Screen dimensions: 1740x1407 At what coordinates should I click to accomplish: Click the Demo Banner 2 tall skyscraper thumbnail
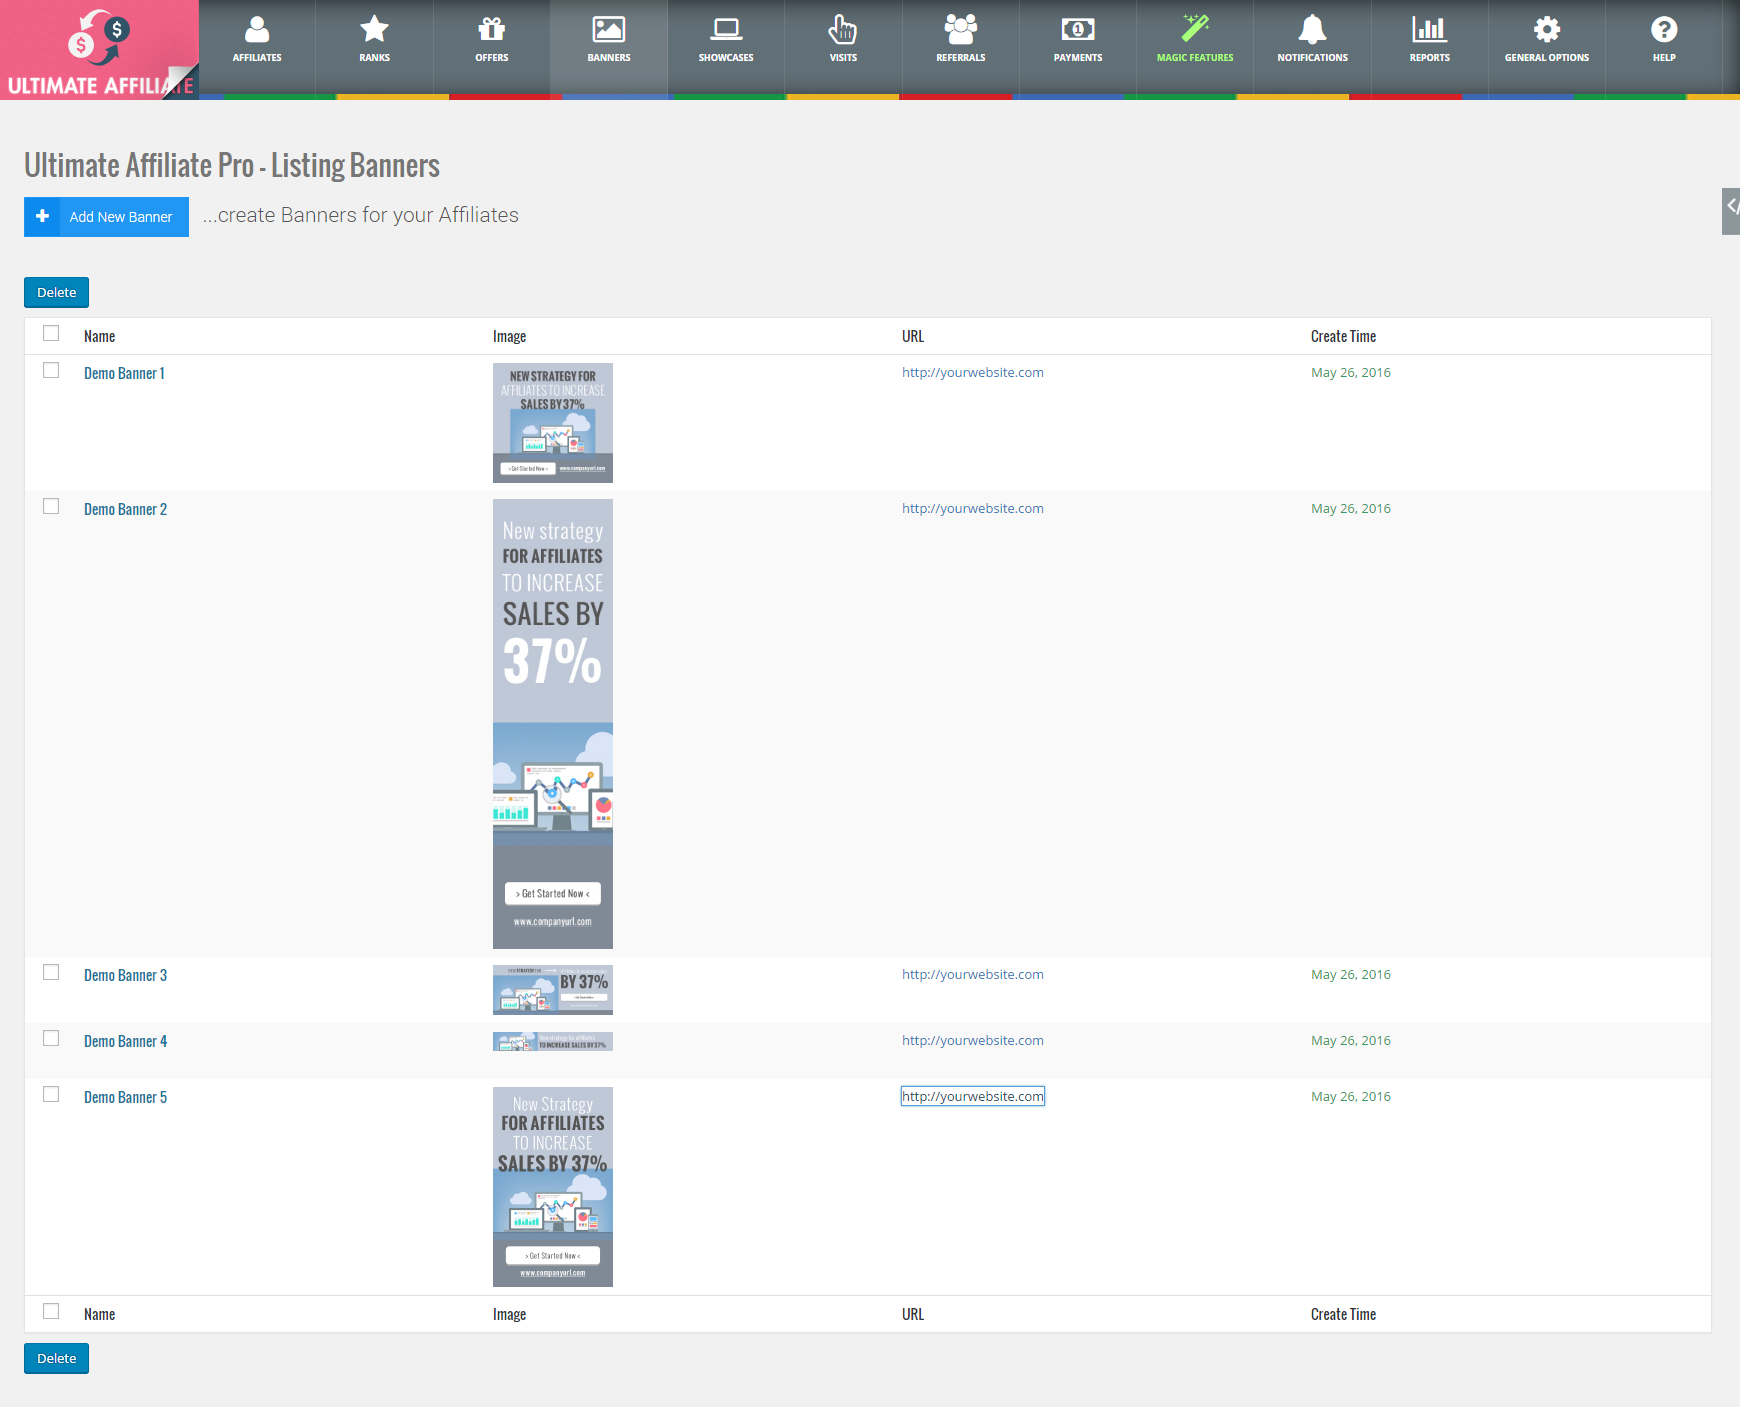click(553, 724)
